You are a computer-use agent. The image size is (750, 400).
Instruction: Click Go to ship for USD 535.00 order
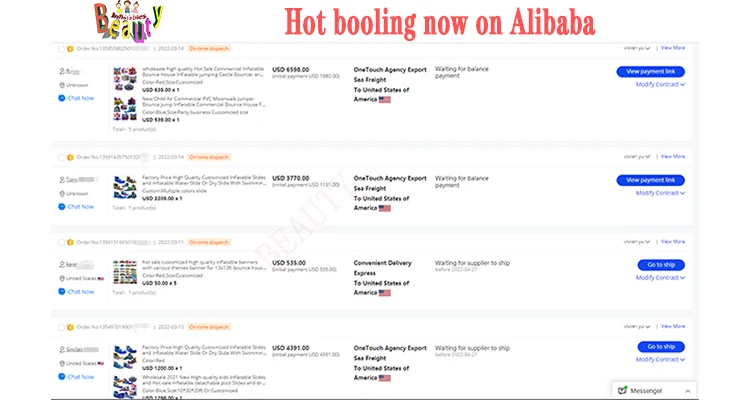tap(661, 265)
